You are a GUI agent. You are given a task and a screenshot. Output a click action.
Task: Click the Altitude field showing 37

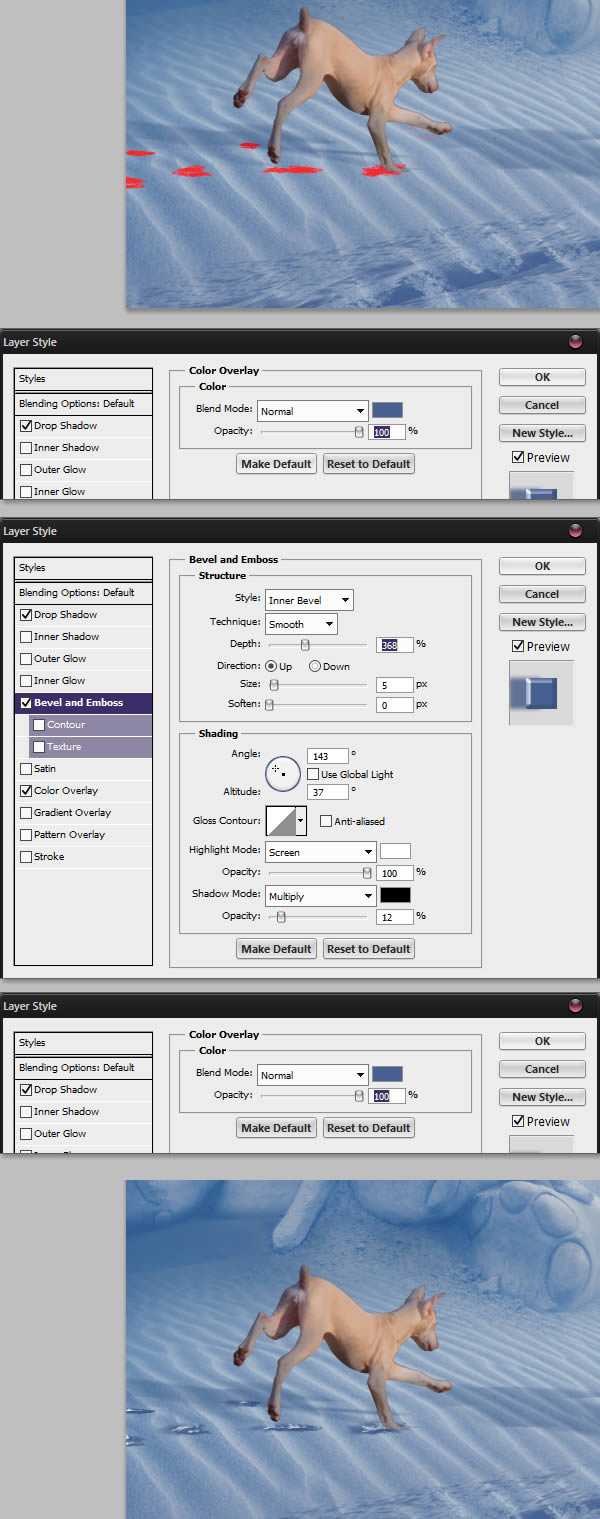(328, 792)
